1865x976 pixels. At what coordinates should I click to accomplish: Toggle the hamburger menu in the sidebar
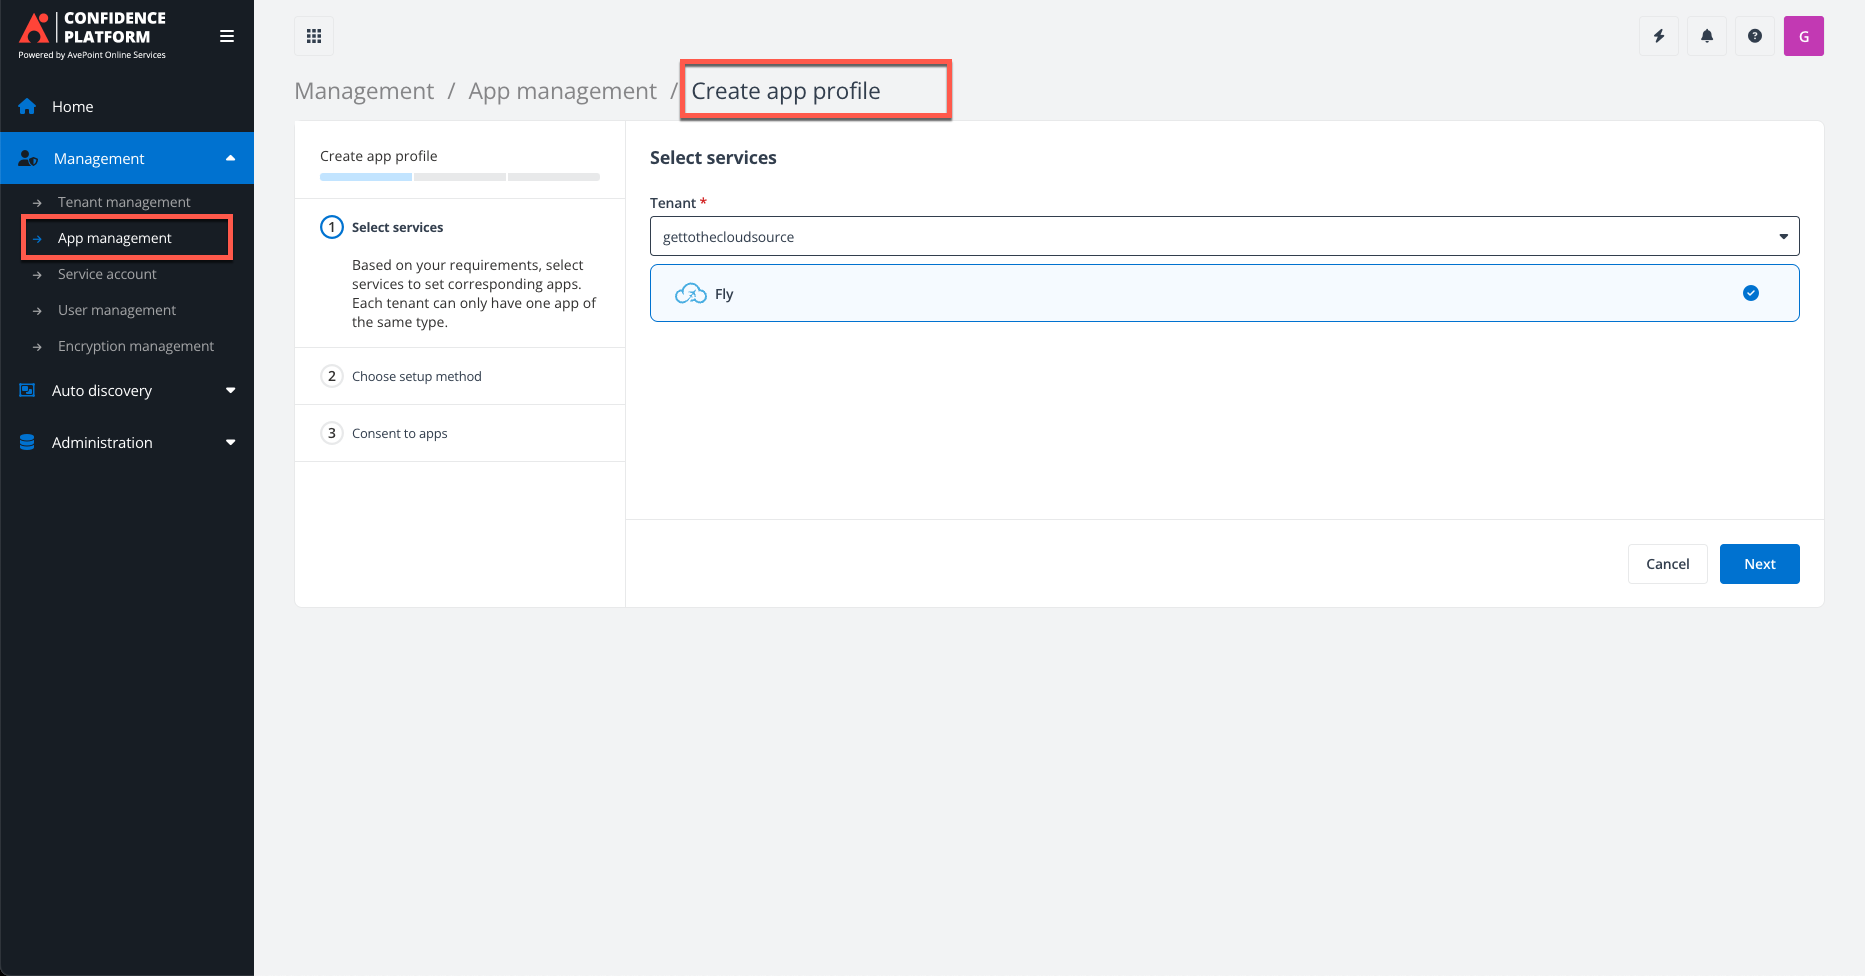click(227, 35)
